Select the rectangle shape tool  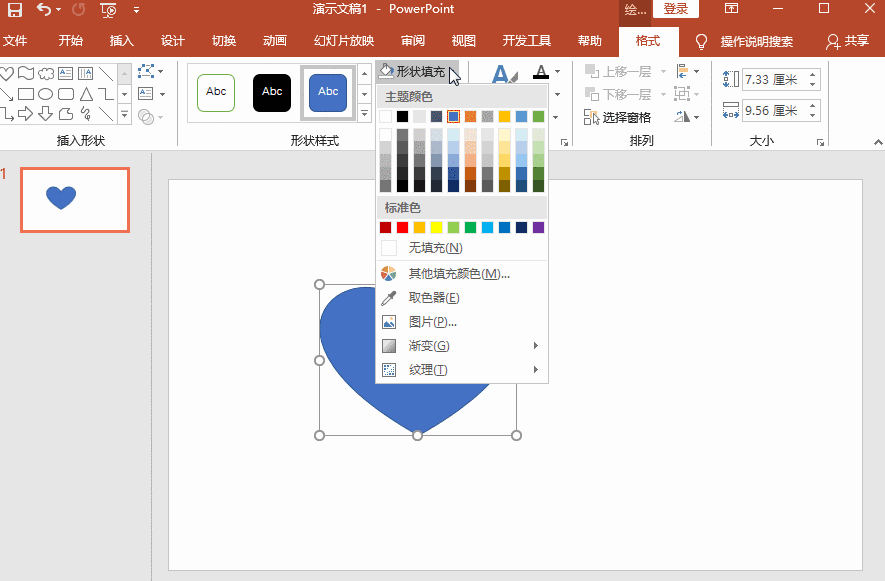pyautogui.click(x=26, y=93)
